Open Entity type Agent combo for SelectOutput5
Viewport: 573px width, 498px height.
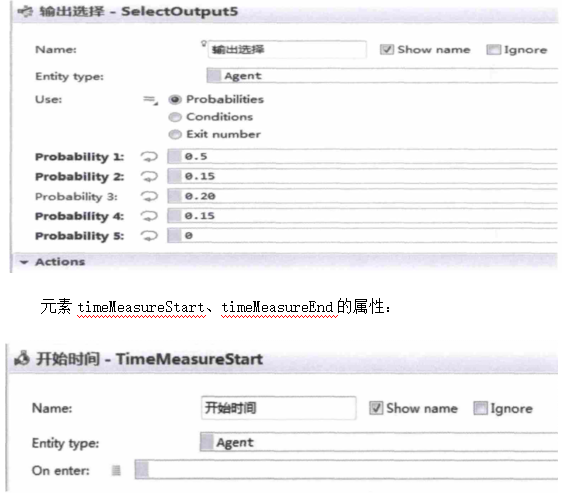382,76
